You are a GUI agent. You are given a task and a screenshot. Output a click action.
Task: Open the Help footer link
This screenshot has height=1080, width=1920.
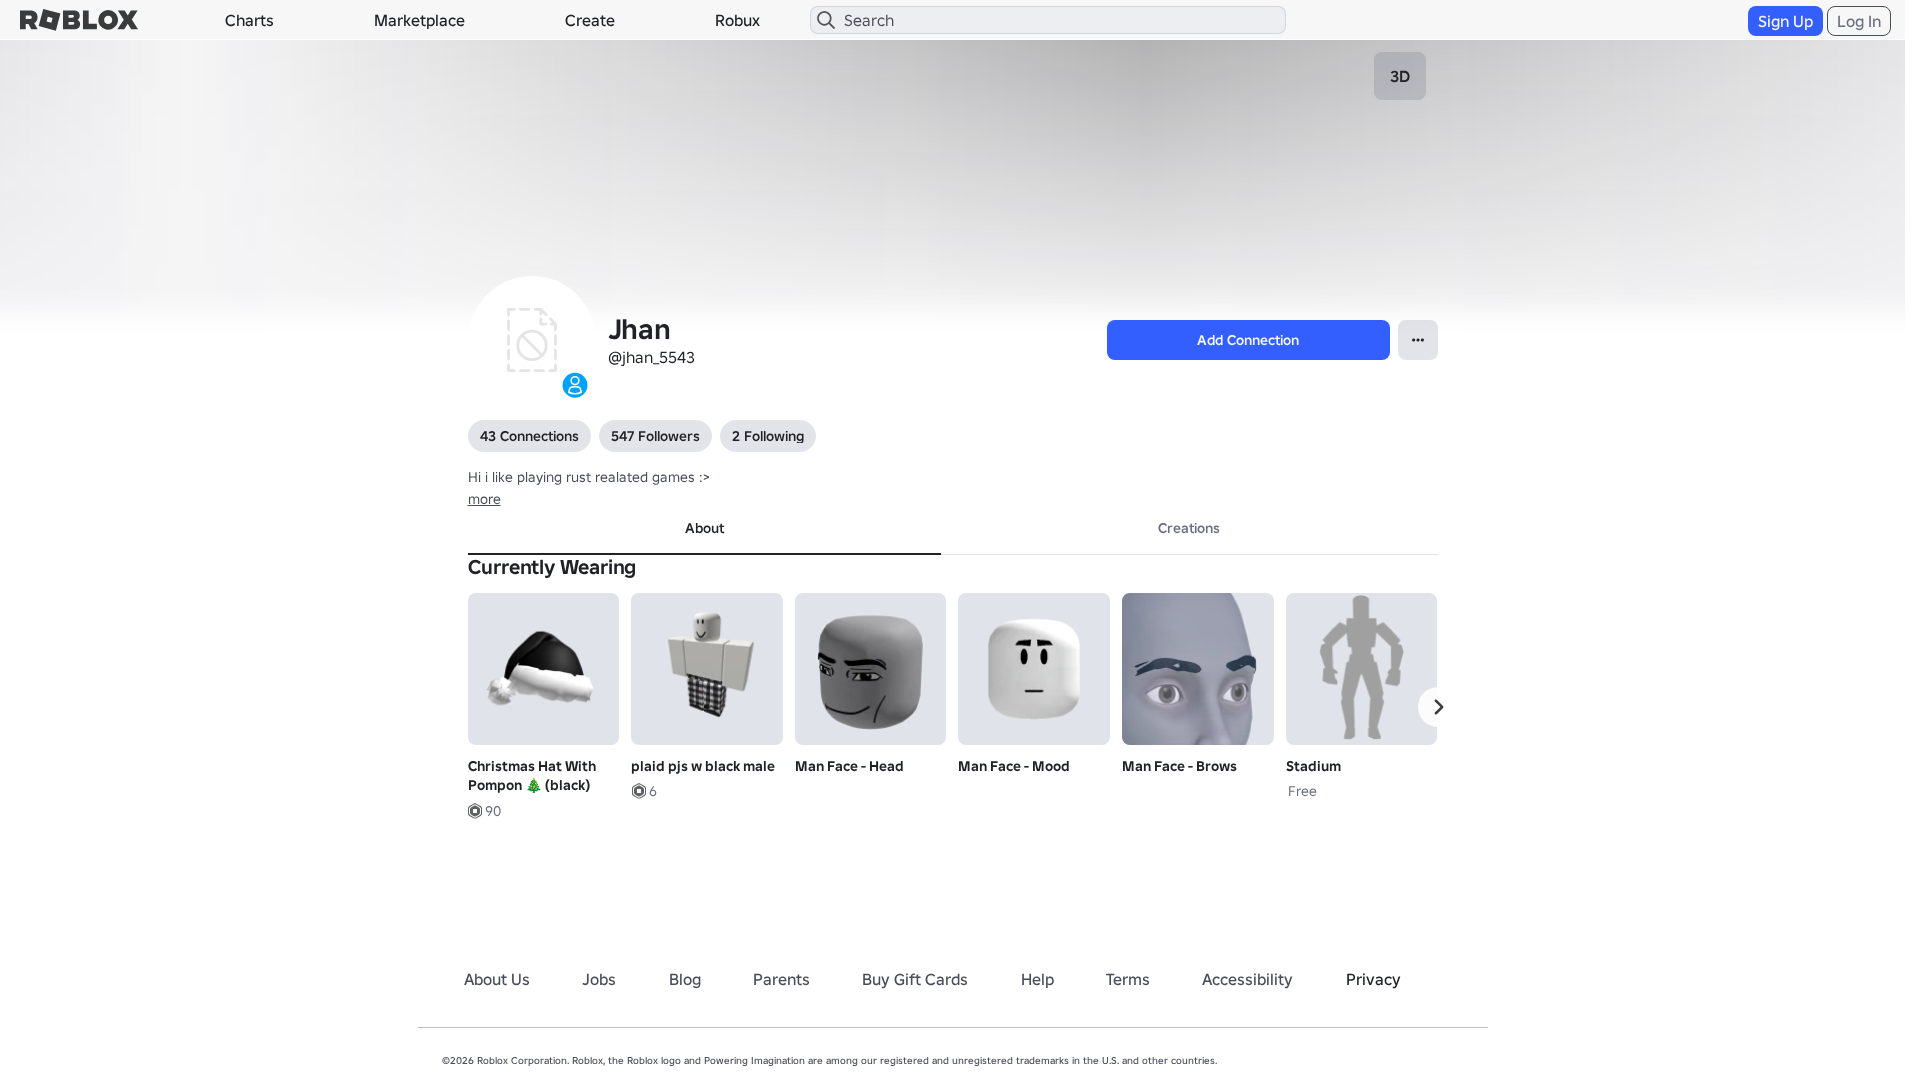click(x=1037, y=980)
